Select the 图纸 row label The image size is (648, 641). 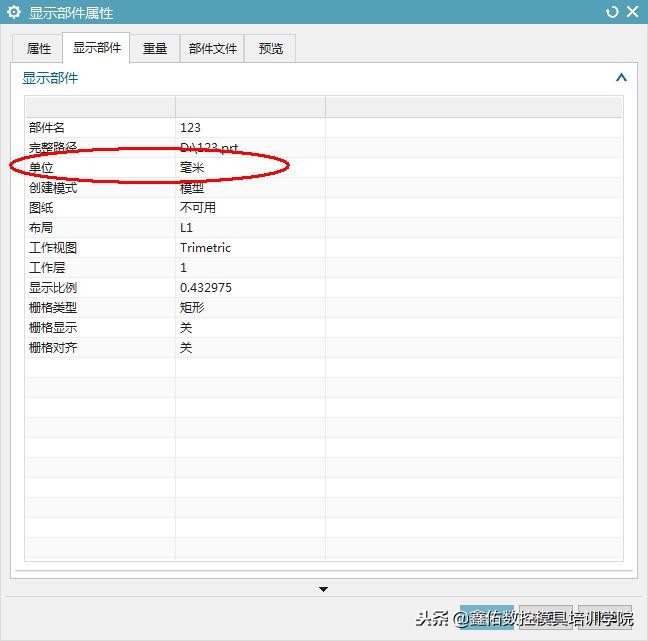41,207
